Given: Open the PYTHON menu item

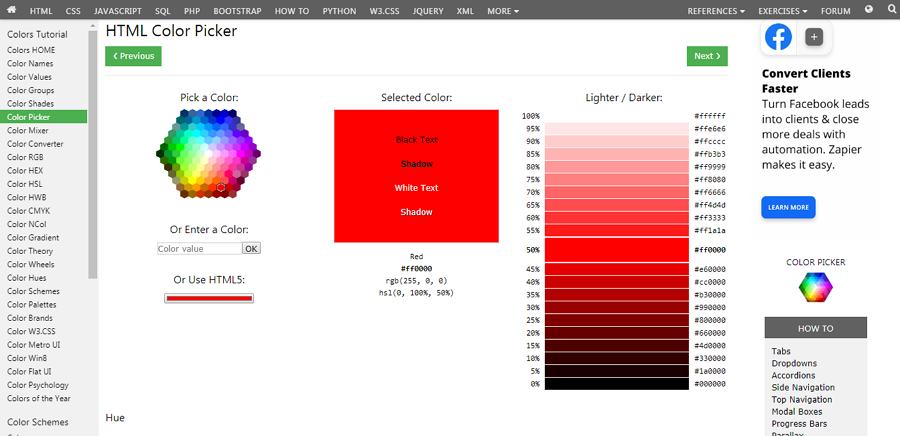Looking at the screenshot, I should [339, 11].
